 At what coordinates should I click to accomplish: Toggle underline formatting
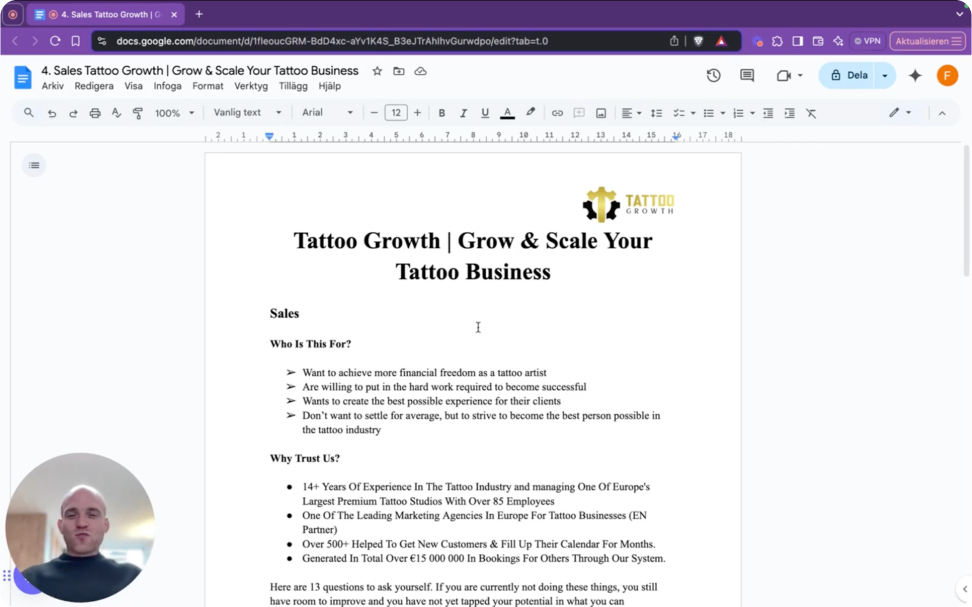[485, 113]
